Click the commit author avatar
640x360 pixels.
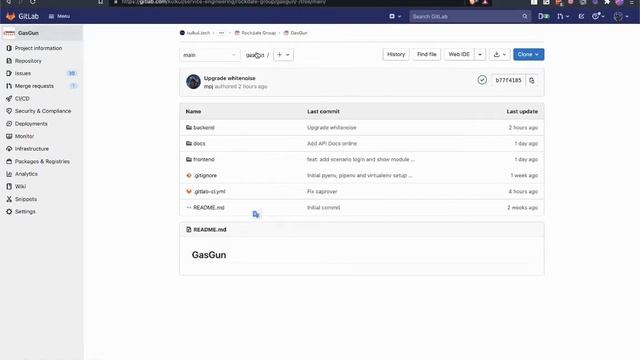[193, 82]
